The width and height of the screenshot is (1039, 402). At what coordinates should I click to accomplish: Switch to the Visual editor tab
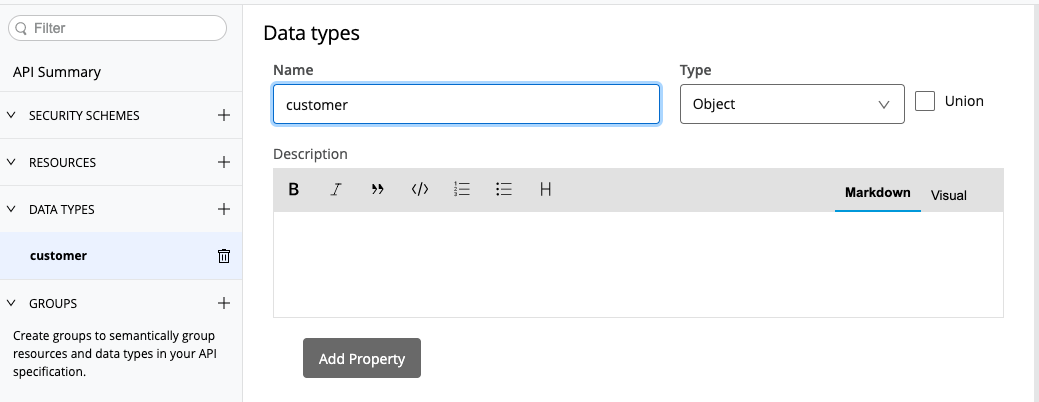tap(948, 195)
